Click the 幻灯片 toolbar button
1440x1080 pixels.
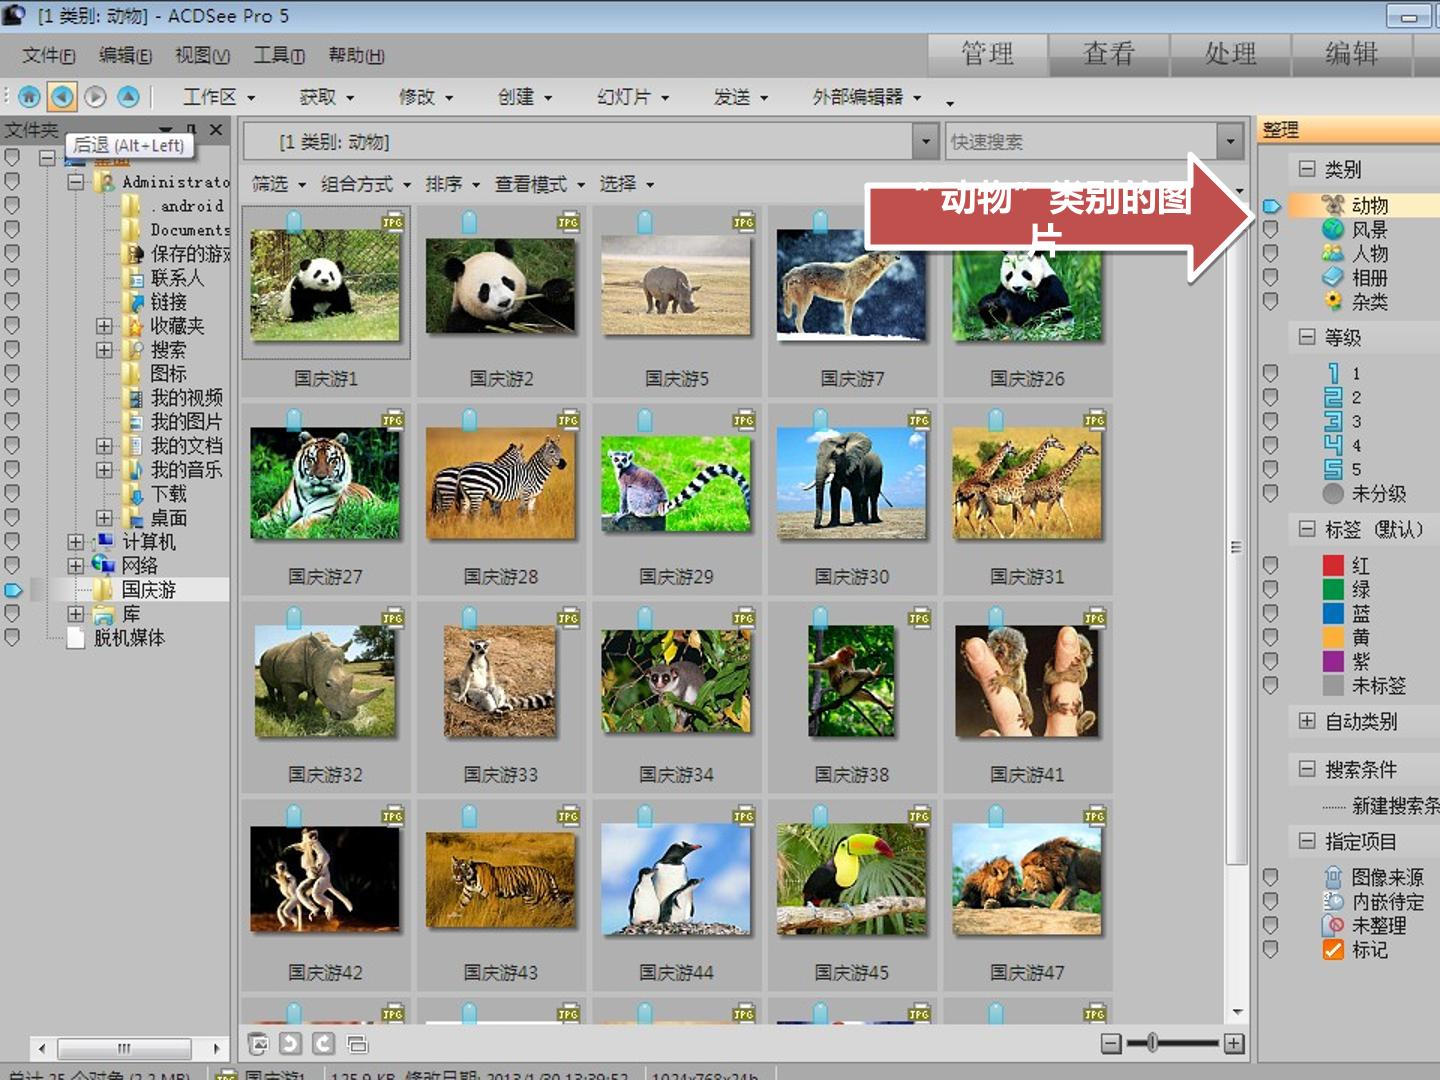[633, 97]
